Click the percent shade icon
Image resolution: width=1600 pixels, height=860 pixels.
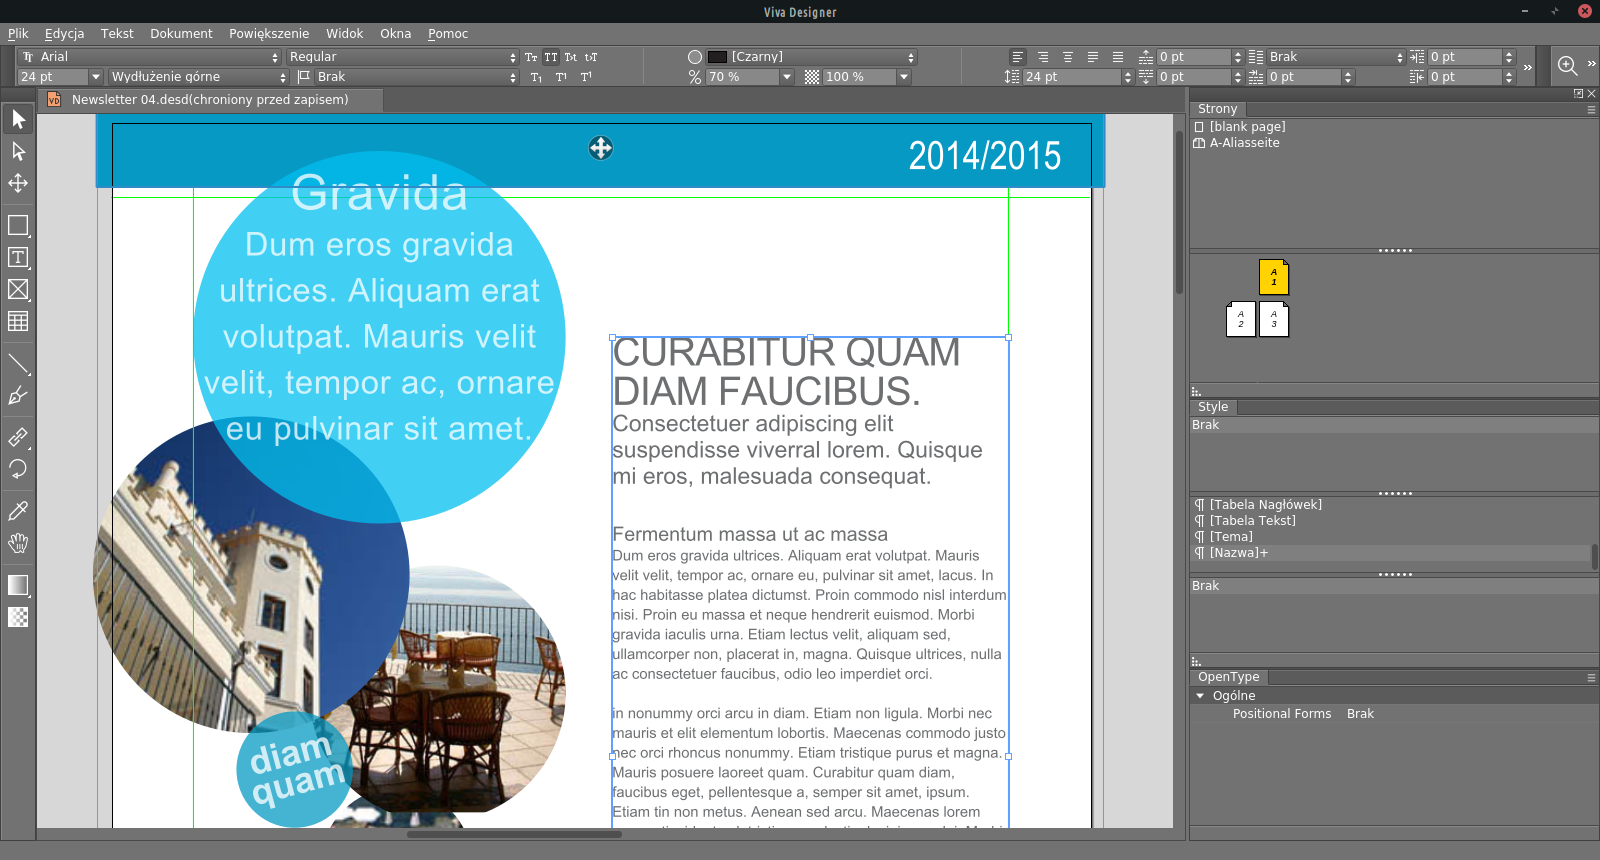click(x=695, y=77)
